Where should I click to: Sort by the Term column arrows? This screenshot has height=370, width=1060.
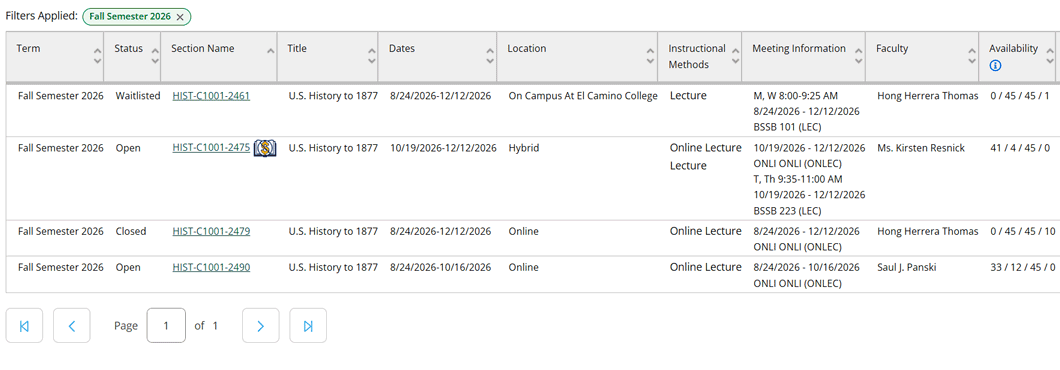point(97,56)
